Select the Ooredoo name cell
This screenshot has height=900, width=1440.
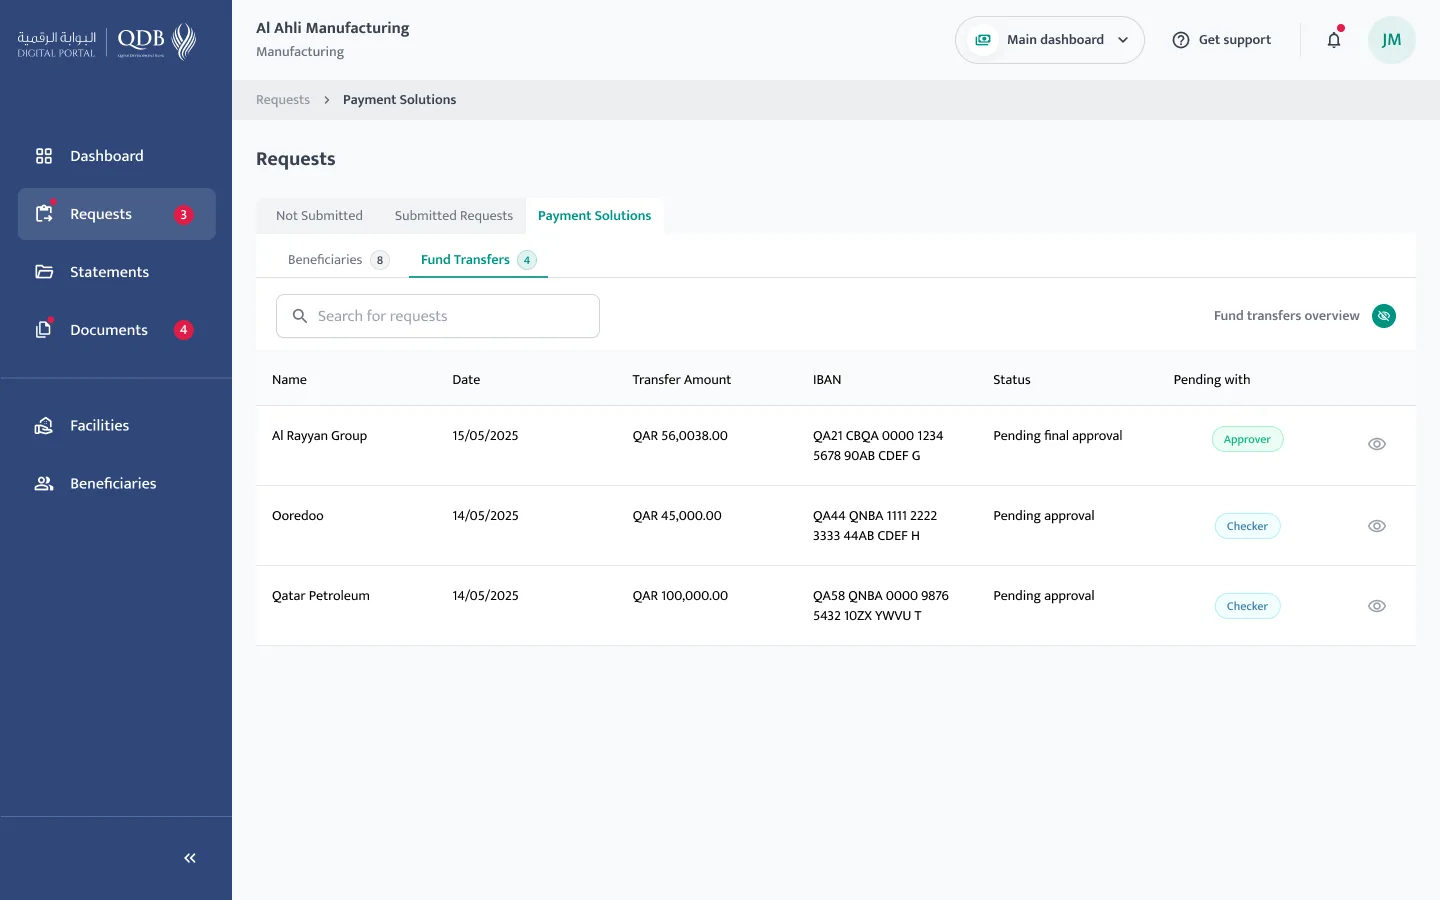coord(297,516)
